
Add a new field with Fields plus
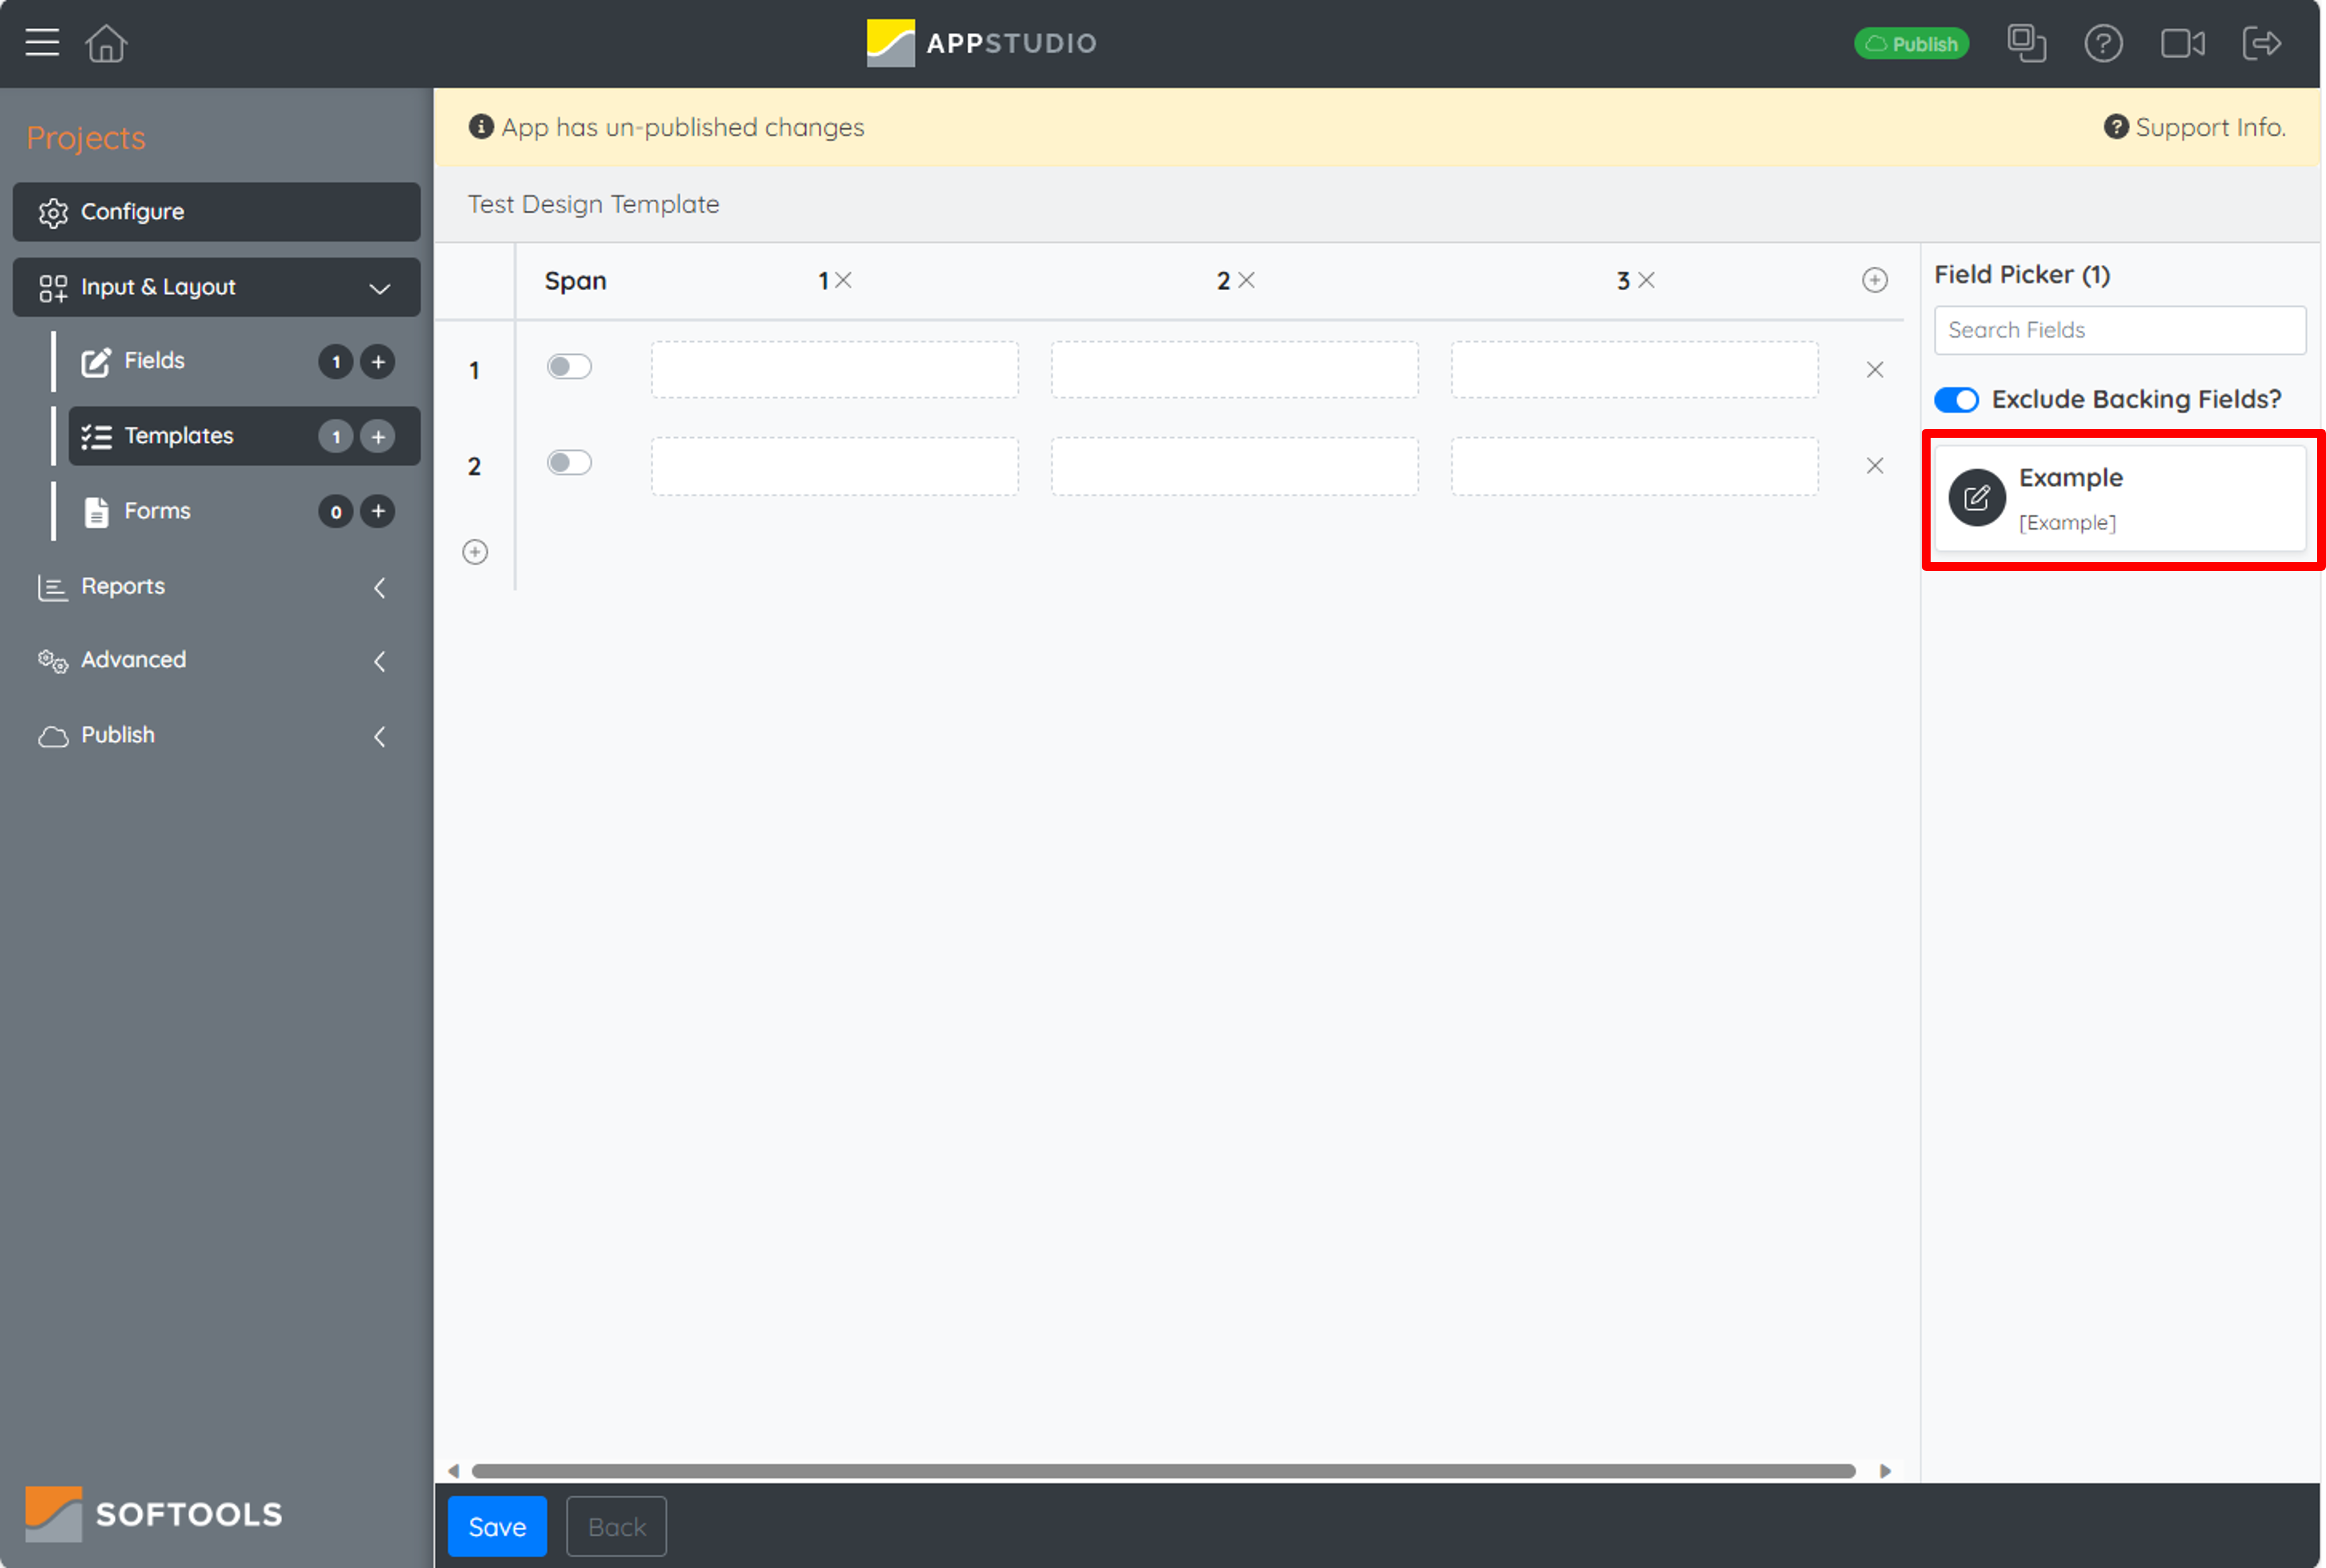pyautogui.click(x=378, y=361)
